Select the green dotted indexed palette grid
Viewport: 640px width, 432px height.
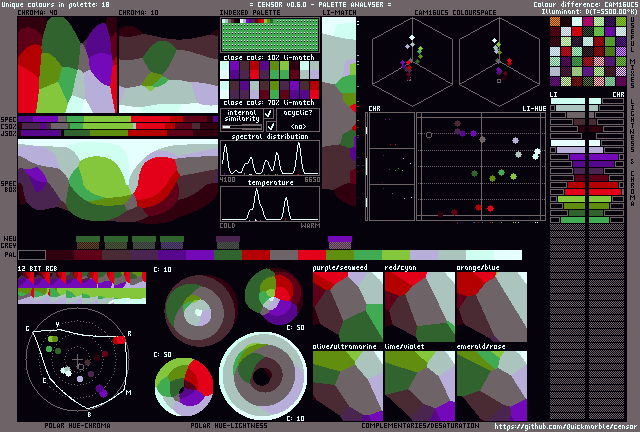coord(270,35)
